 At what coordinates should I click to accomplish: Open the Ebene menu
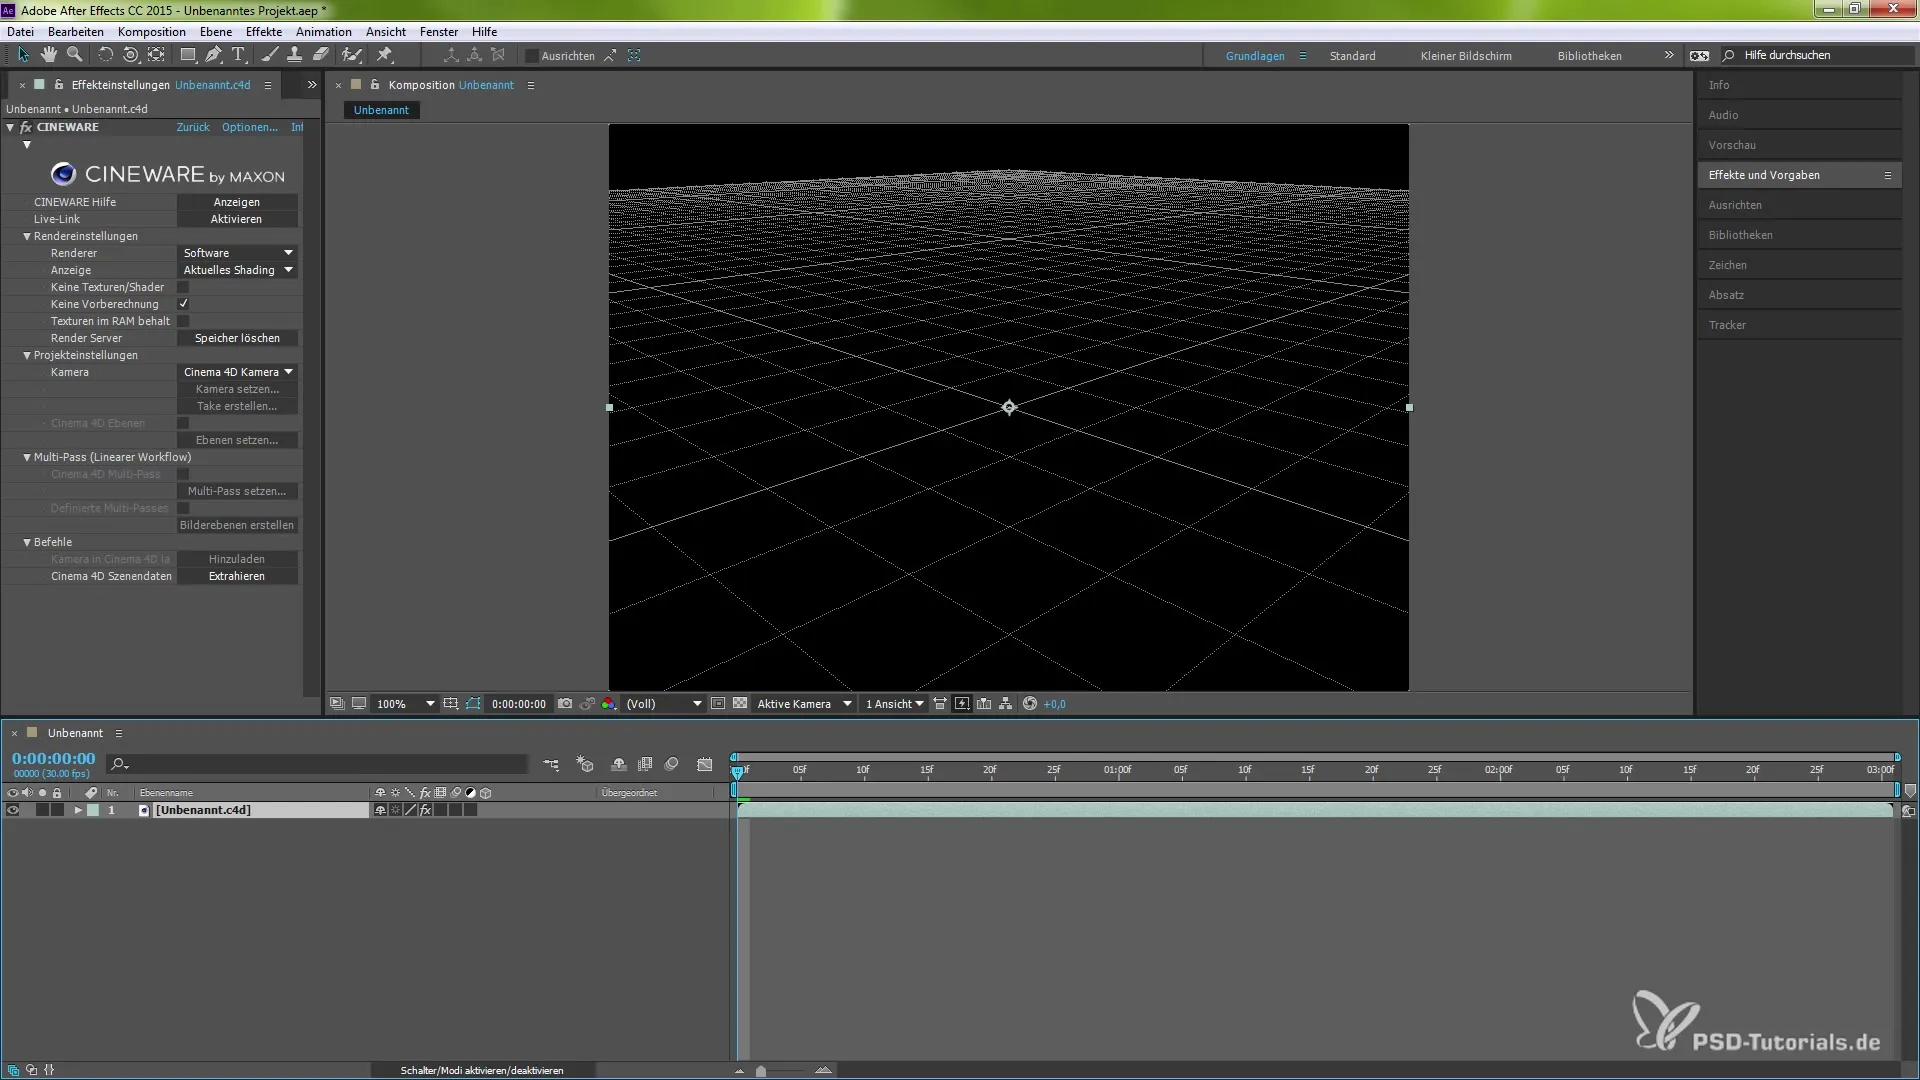[x=216, y=31]
